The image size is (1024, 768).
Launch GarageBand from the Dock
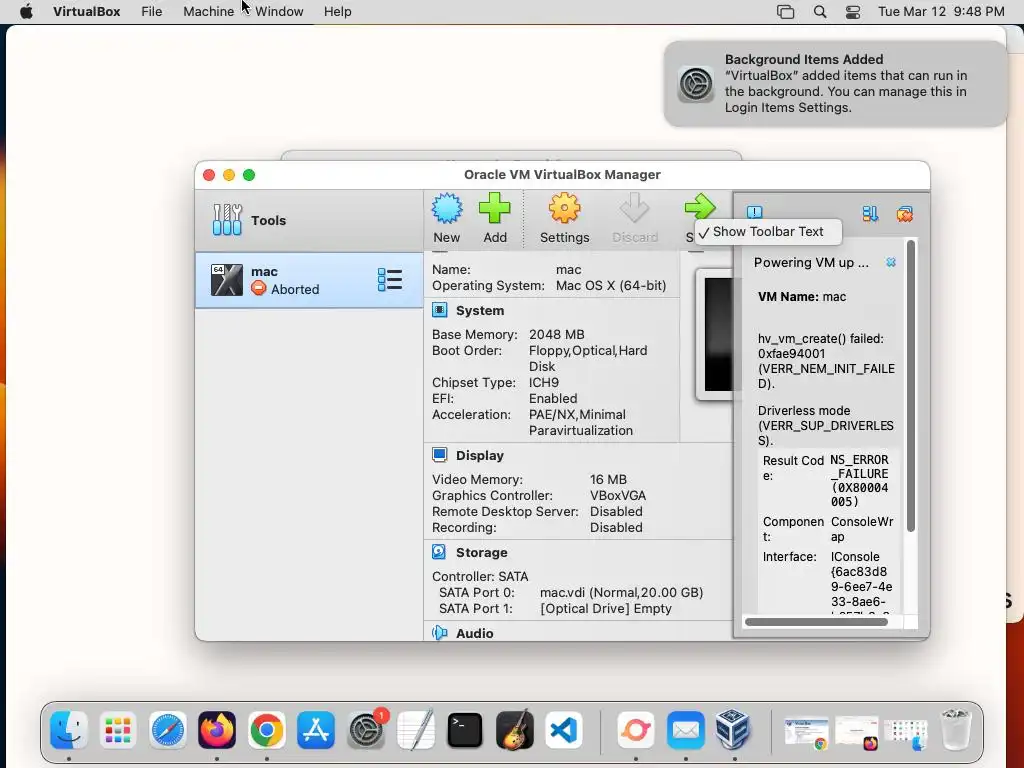click(x=515, y=729)
